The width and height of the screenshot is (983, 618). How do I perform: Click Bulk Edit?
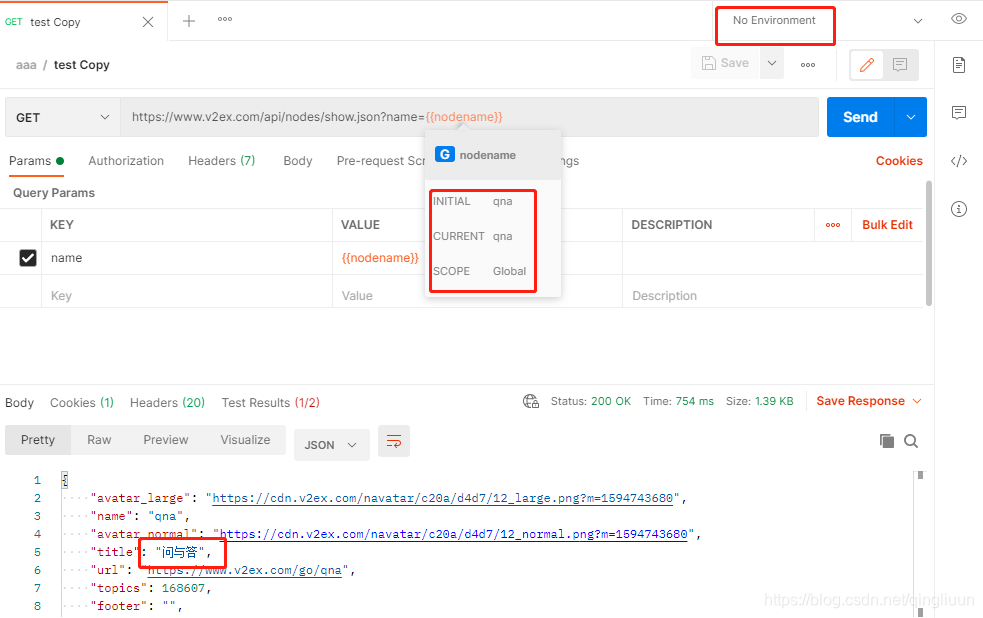point(887,225)
